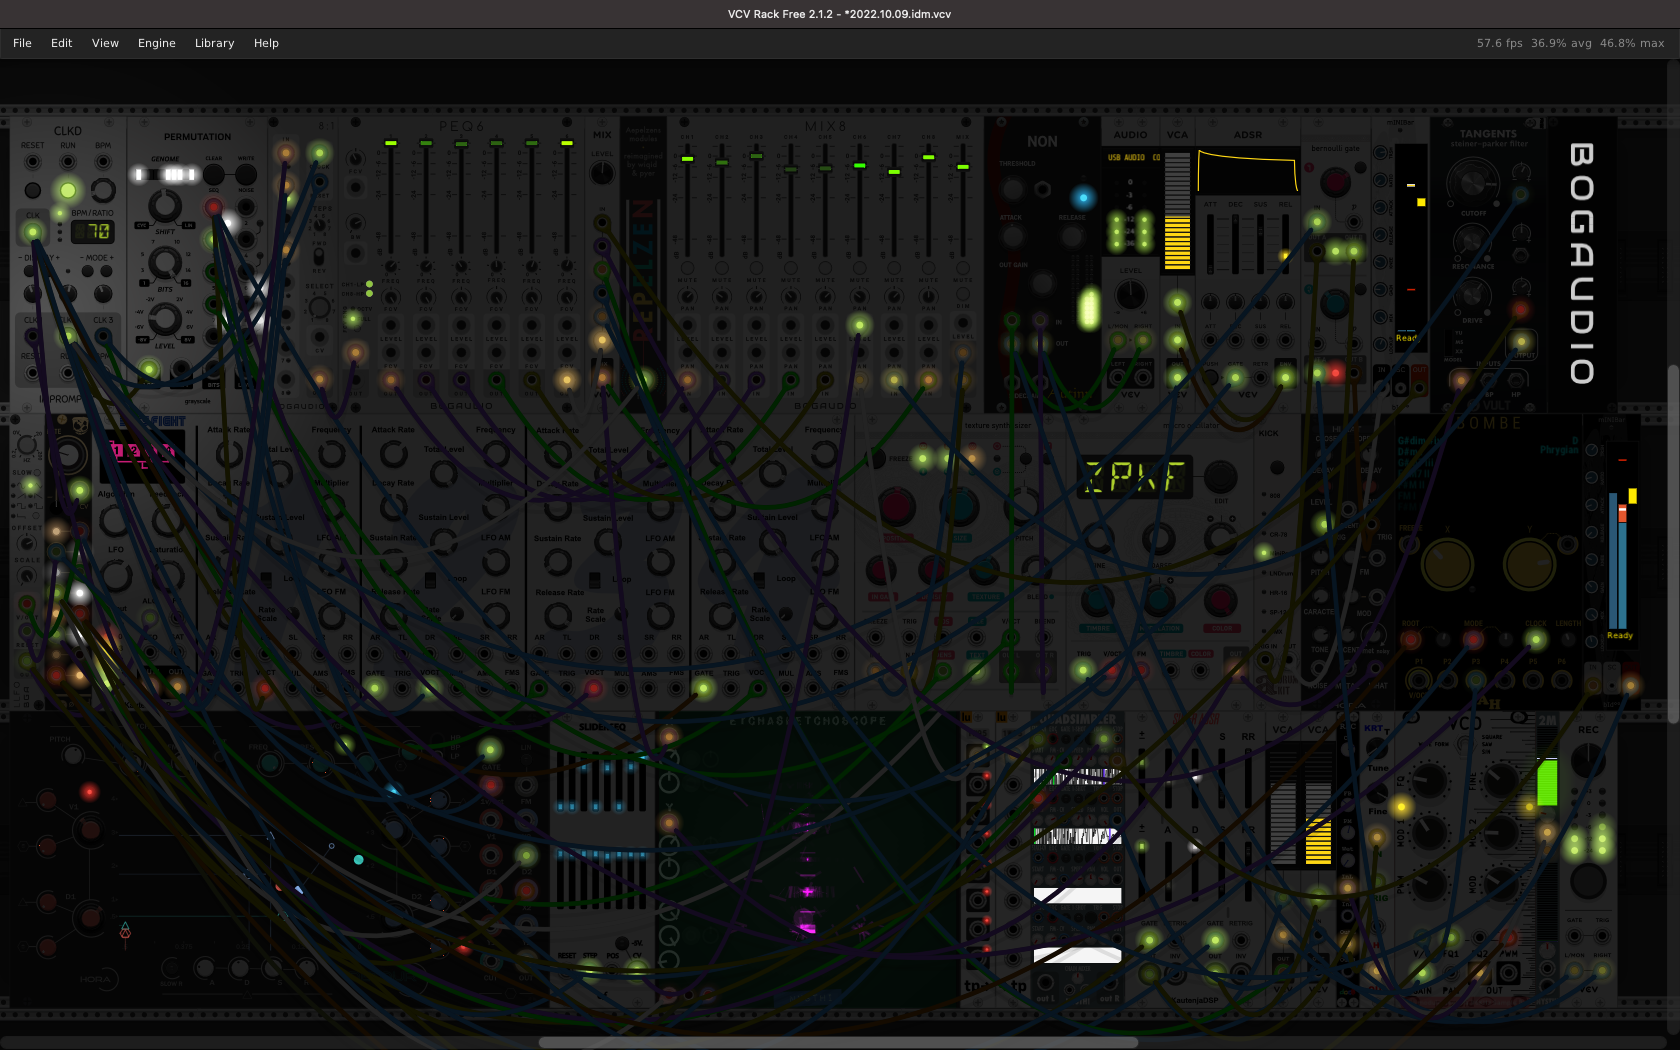Image resolution: width=1680 pixels, height=1050 pixels.
Task: Open the USB AUDIO device selector
Action: pos(1133,157)
